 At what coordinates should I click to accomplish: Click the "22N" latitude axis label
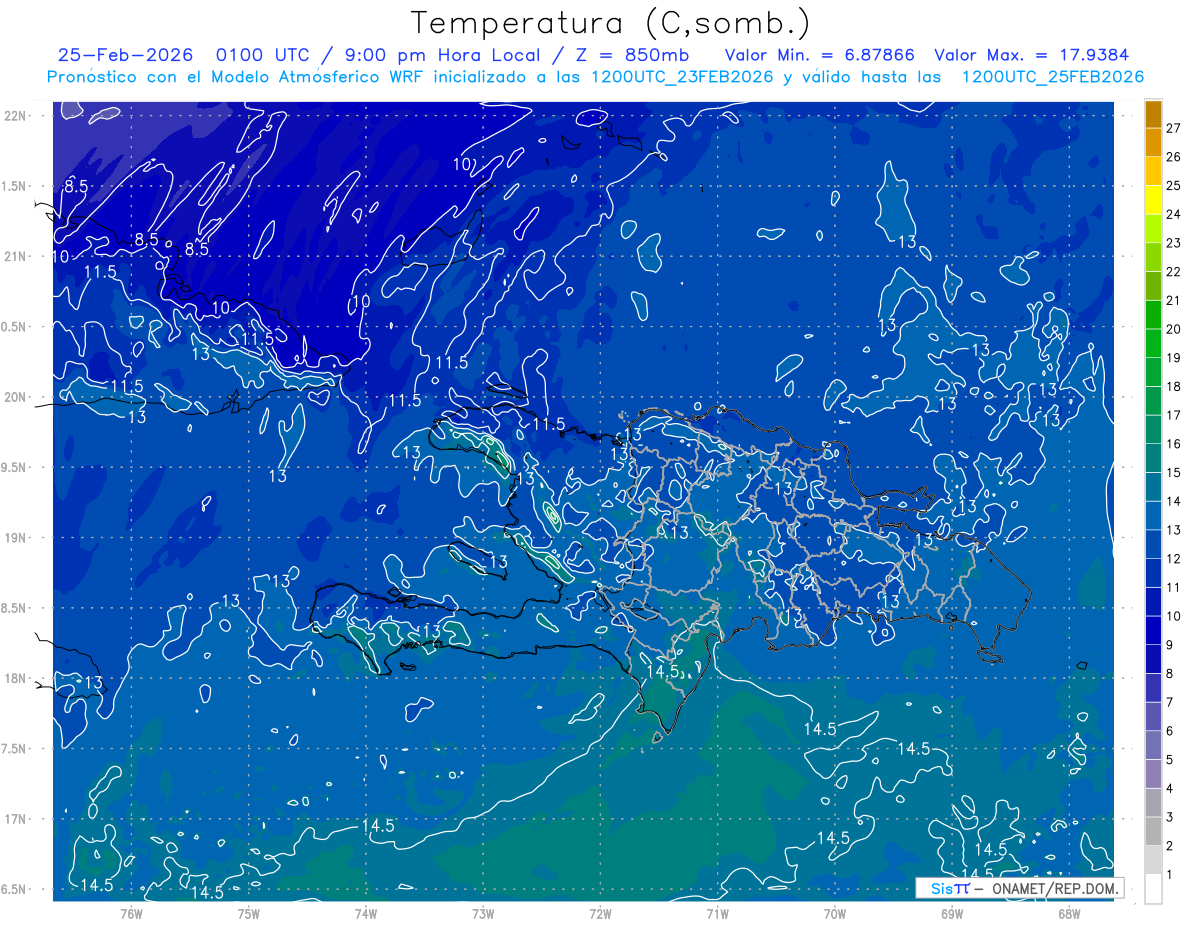click(x=14, y=116)
